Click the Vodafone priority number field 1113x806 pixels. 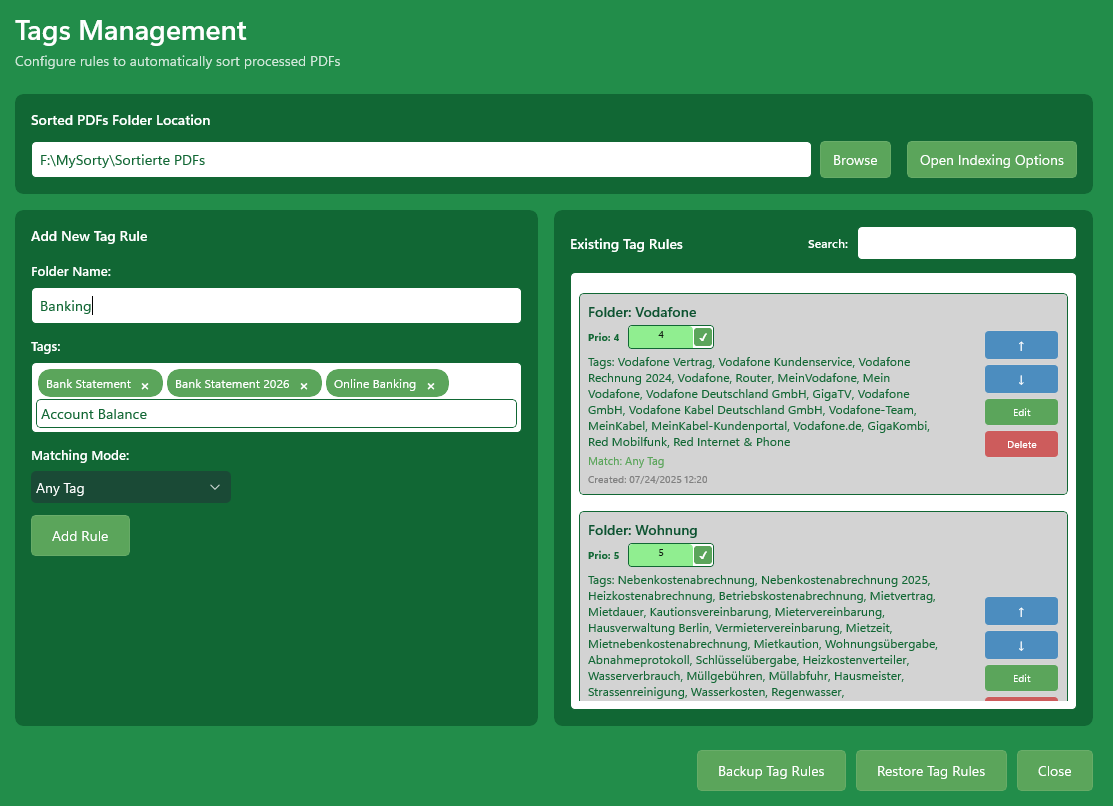(661, 337)
